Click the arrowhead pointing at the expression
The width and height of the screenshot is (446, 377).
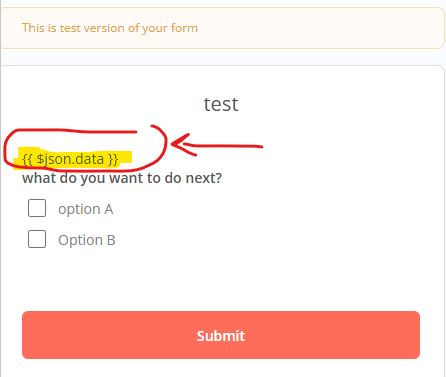click(x=180, y=144)
